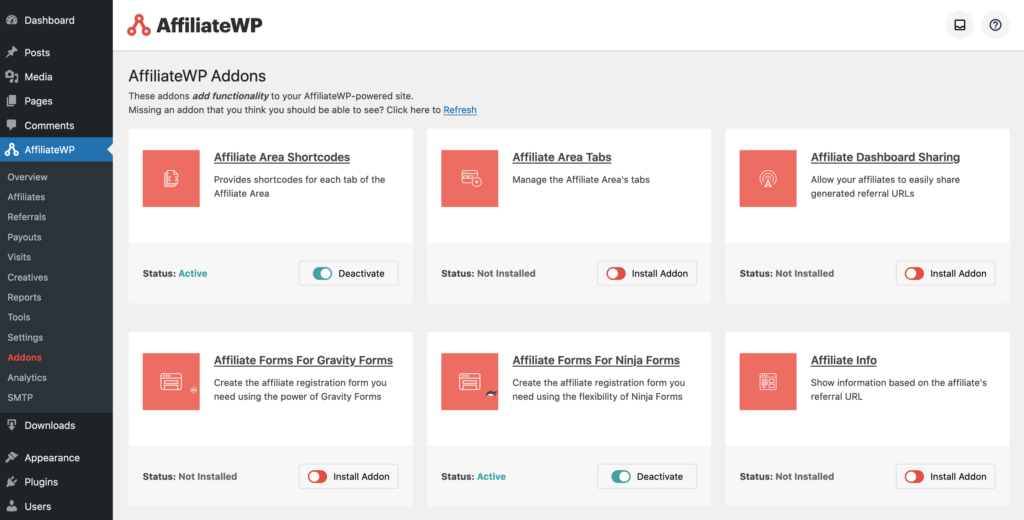Open the notifications inbox icon

tap(959, 25)
